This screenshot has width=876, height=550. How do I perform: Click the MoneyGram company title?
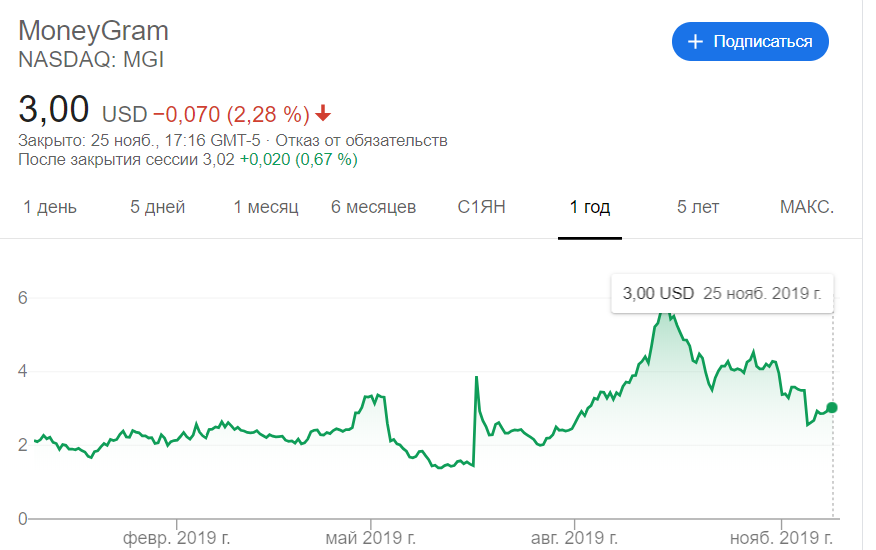tap(93, 31)
